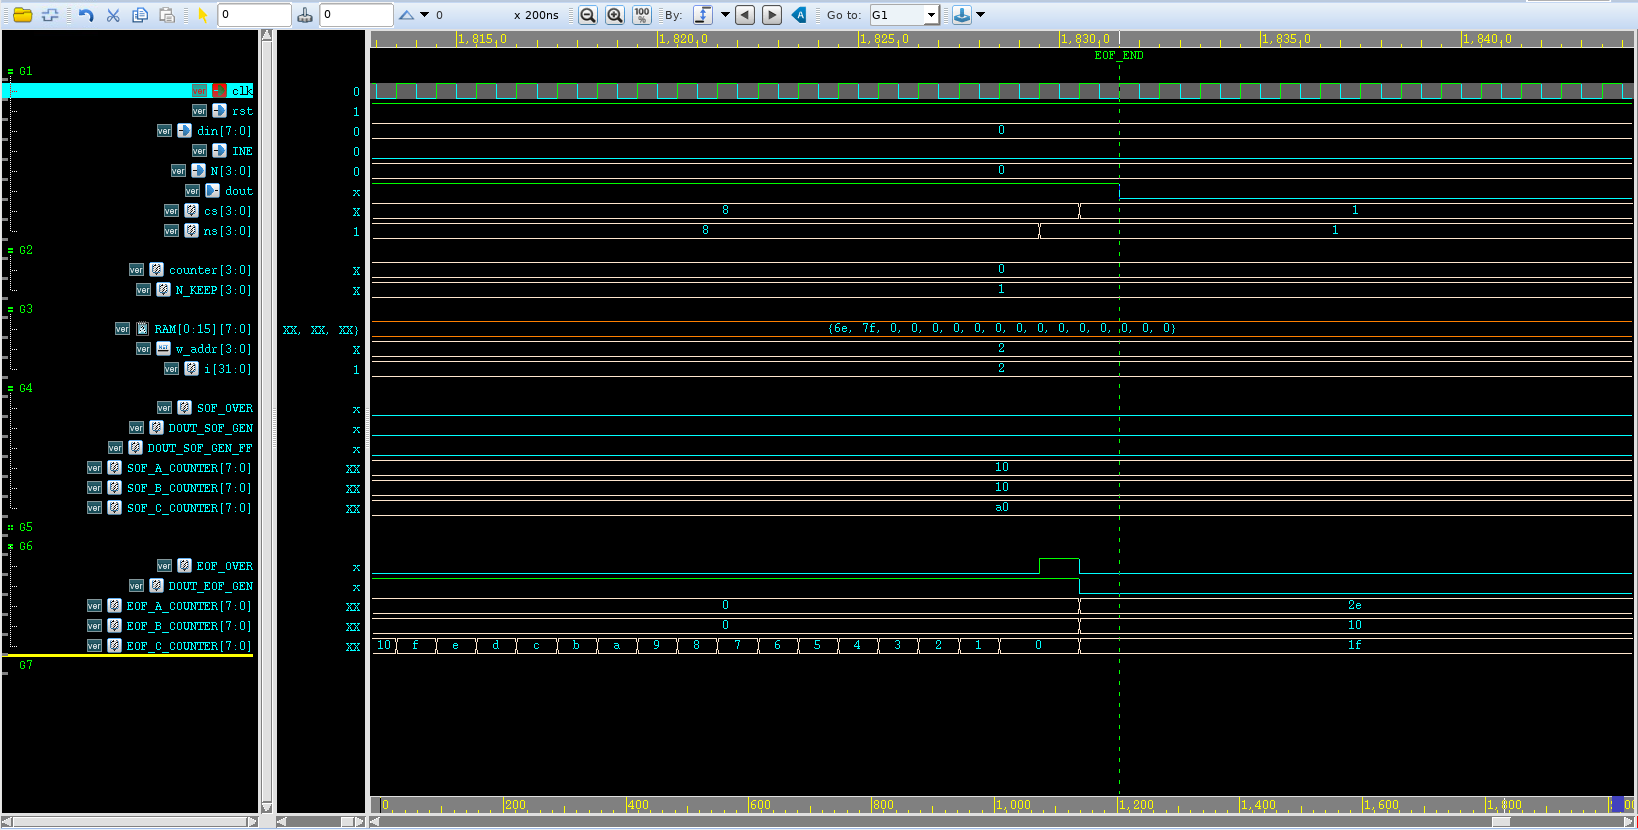1638x830 pixels.
Task: Click the register icon for EOF_OVER
Action: [184, 566]
